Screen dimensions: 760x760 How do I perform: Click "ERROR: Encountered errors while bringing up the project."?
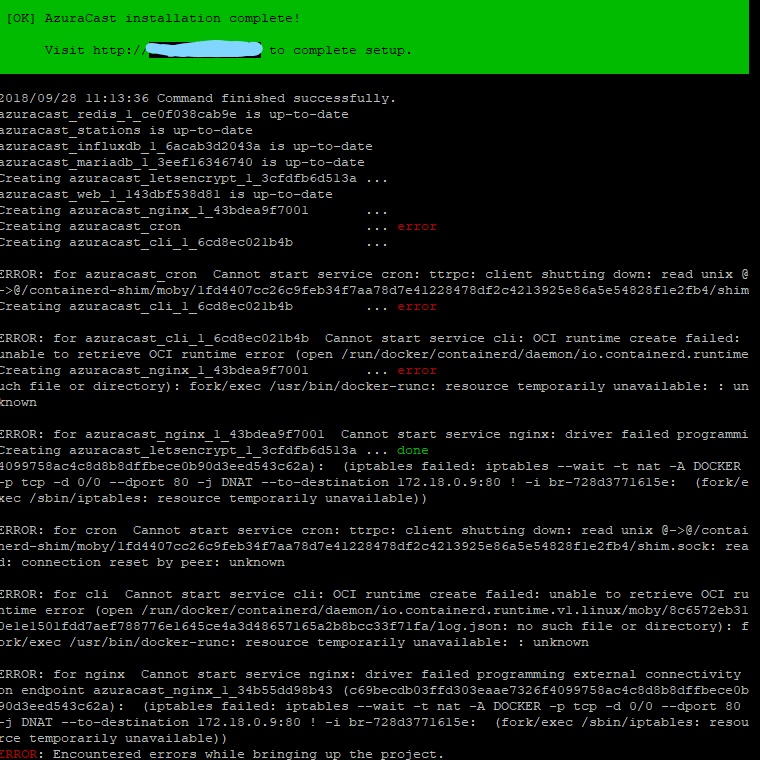(x=222, y=754)
